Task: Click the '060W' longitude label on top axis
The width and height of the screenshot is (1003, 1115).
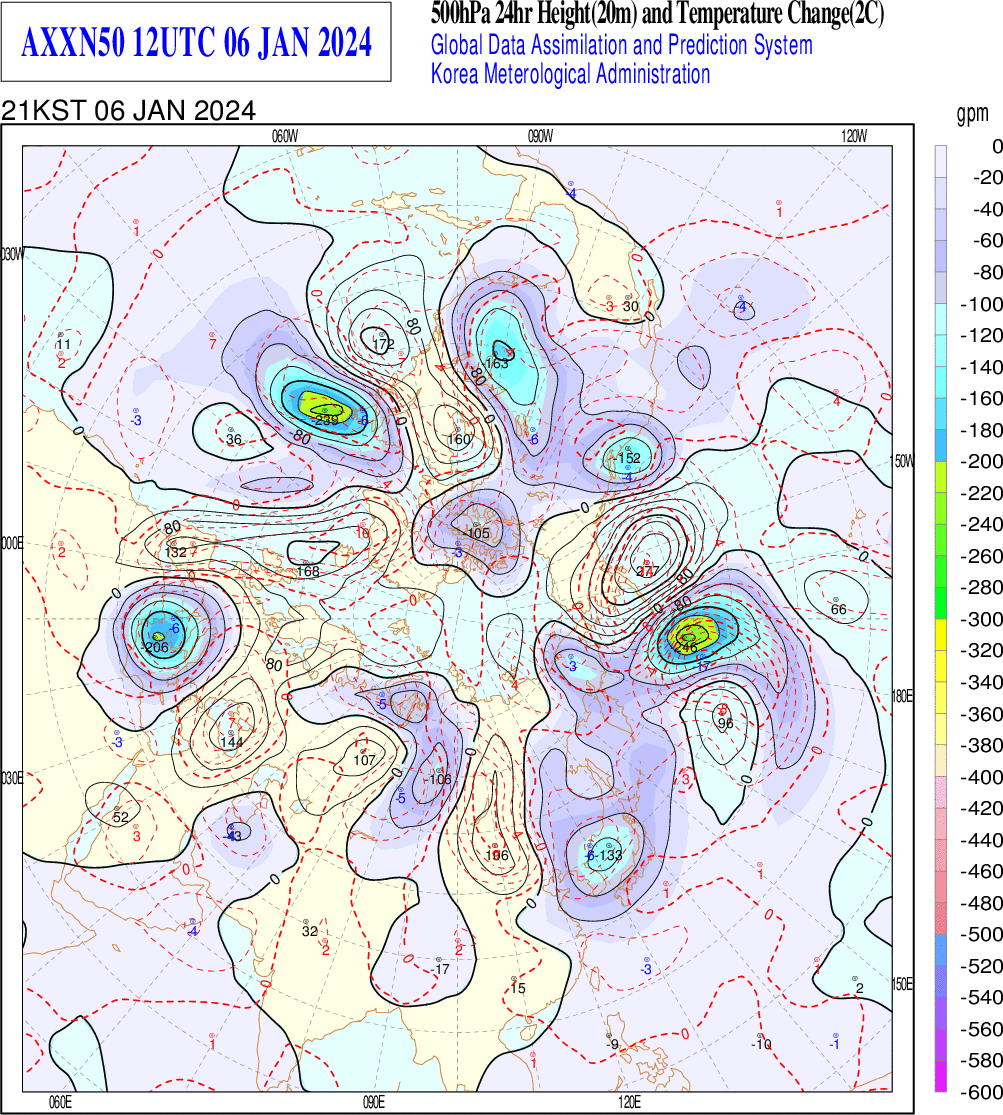Action: coord(285,137)
